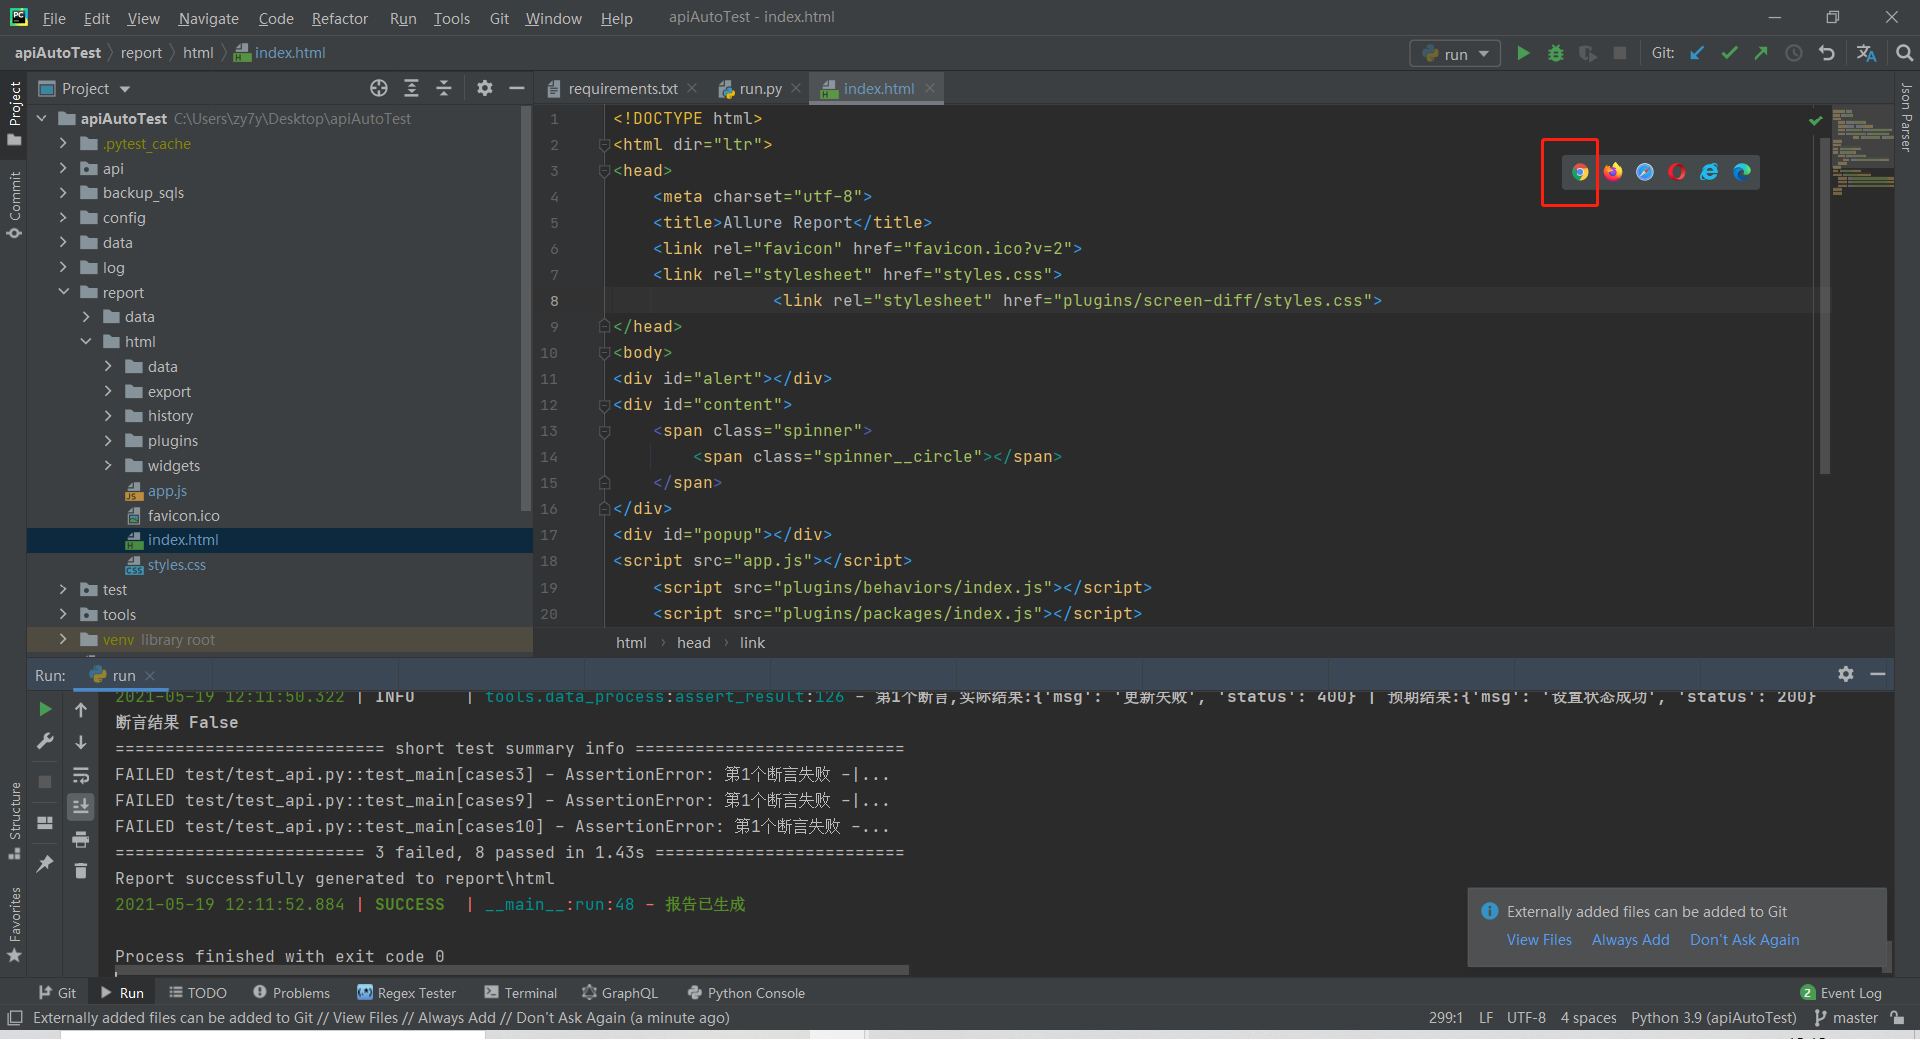Click the Git update project arrow
Viewport: 1920px width, 1039px height.
click(1697, 53)
